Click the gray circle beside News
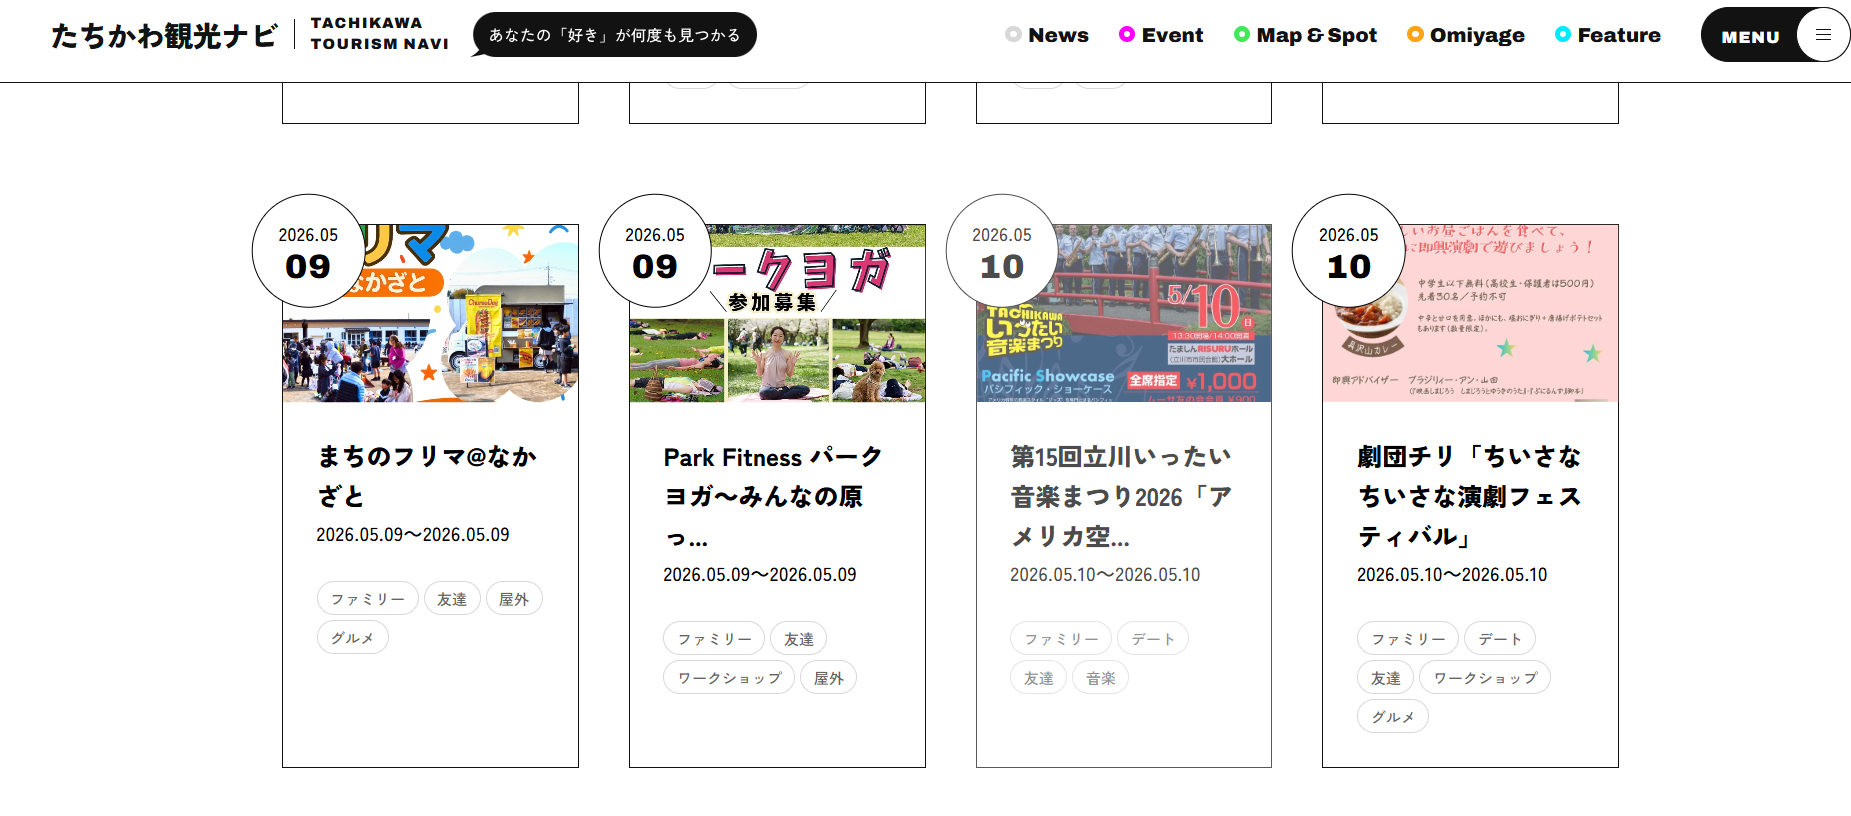The width and height of the screenshot is (1851, 816). [x=1013, y=35]
